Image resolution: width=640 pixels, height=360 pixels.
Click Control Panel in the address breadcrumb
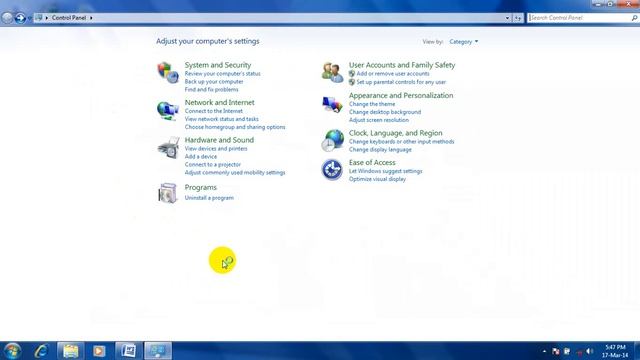[69, 18]
